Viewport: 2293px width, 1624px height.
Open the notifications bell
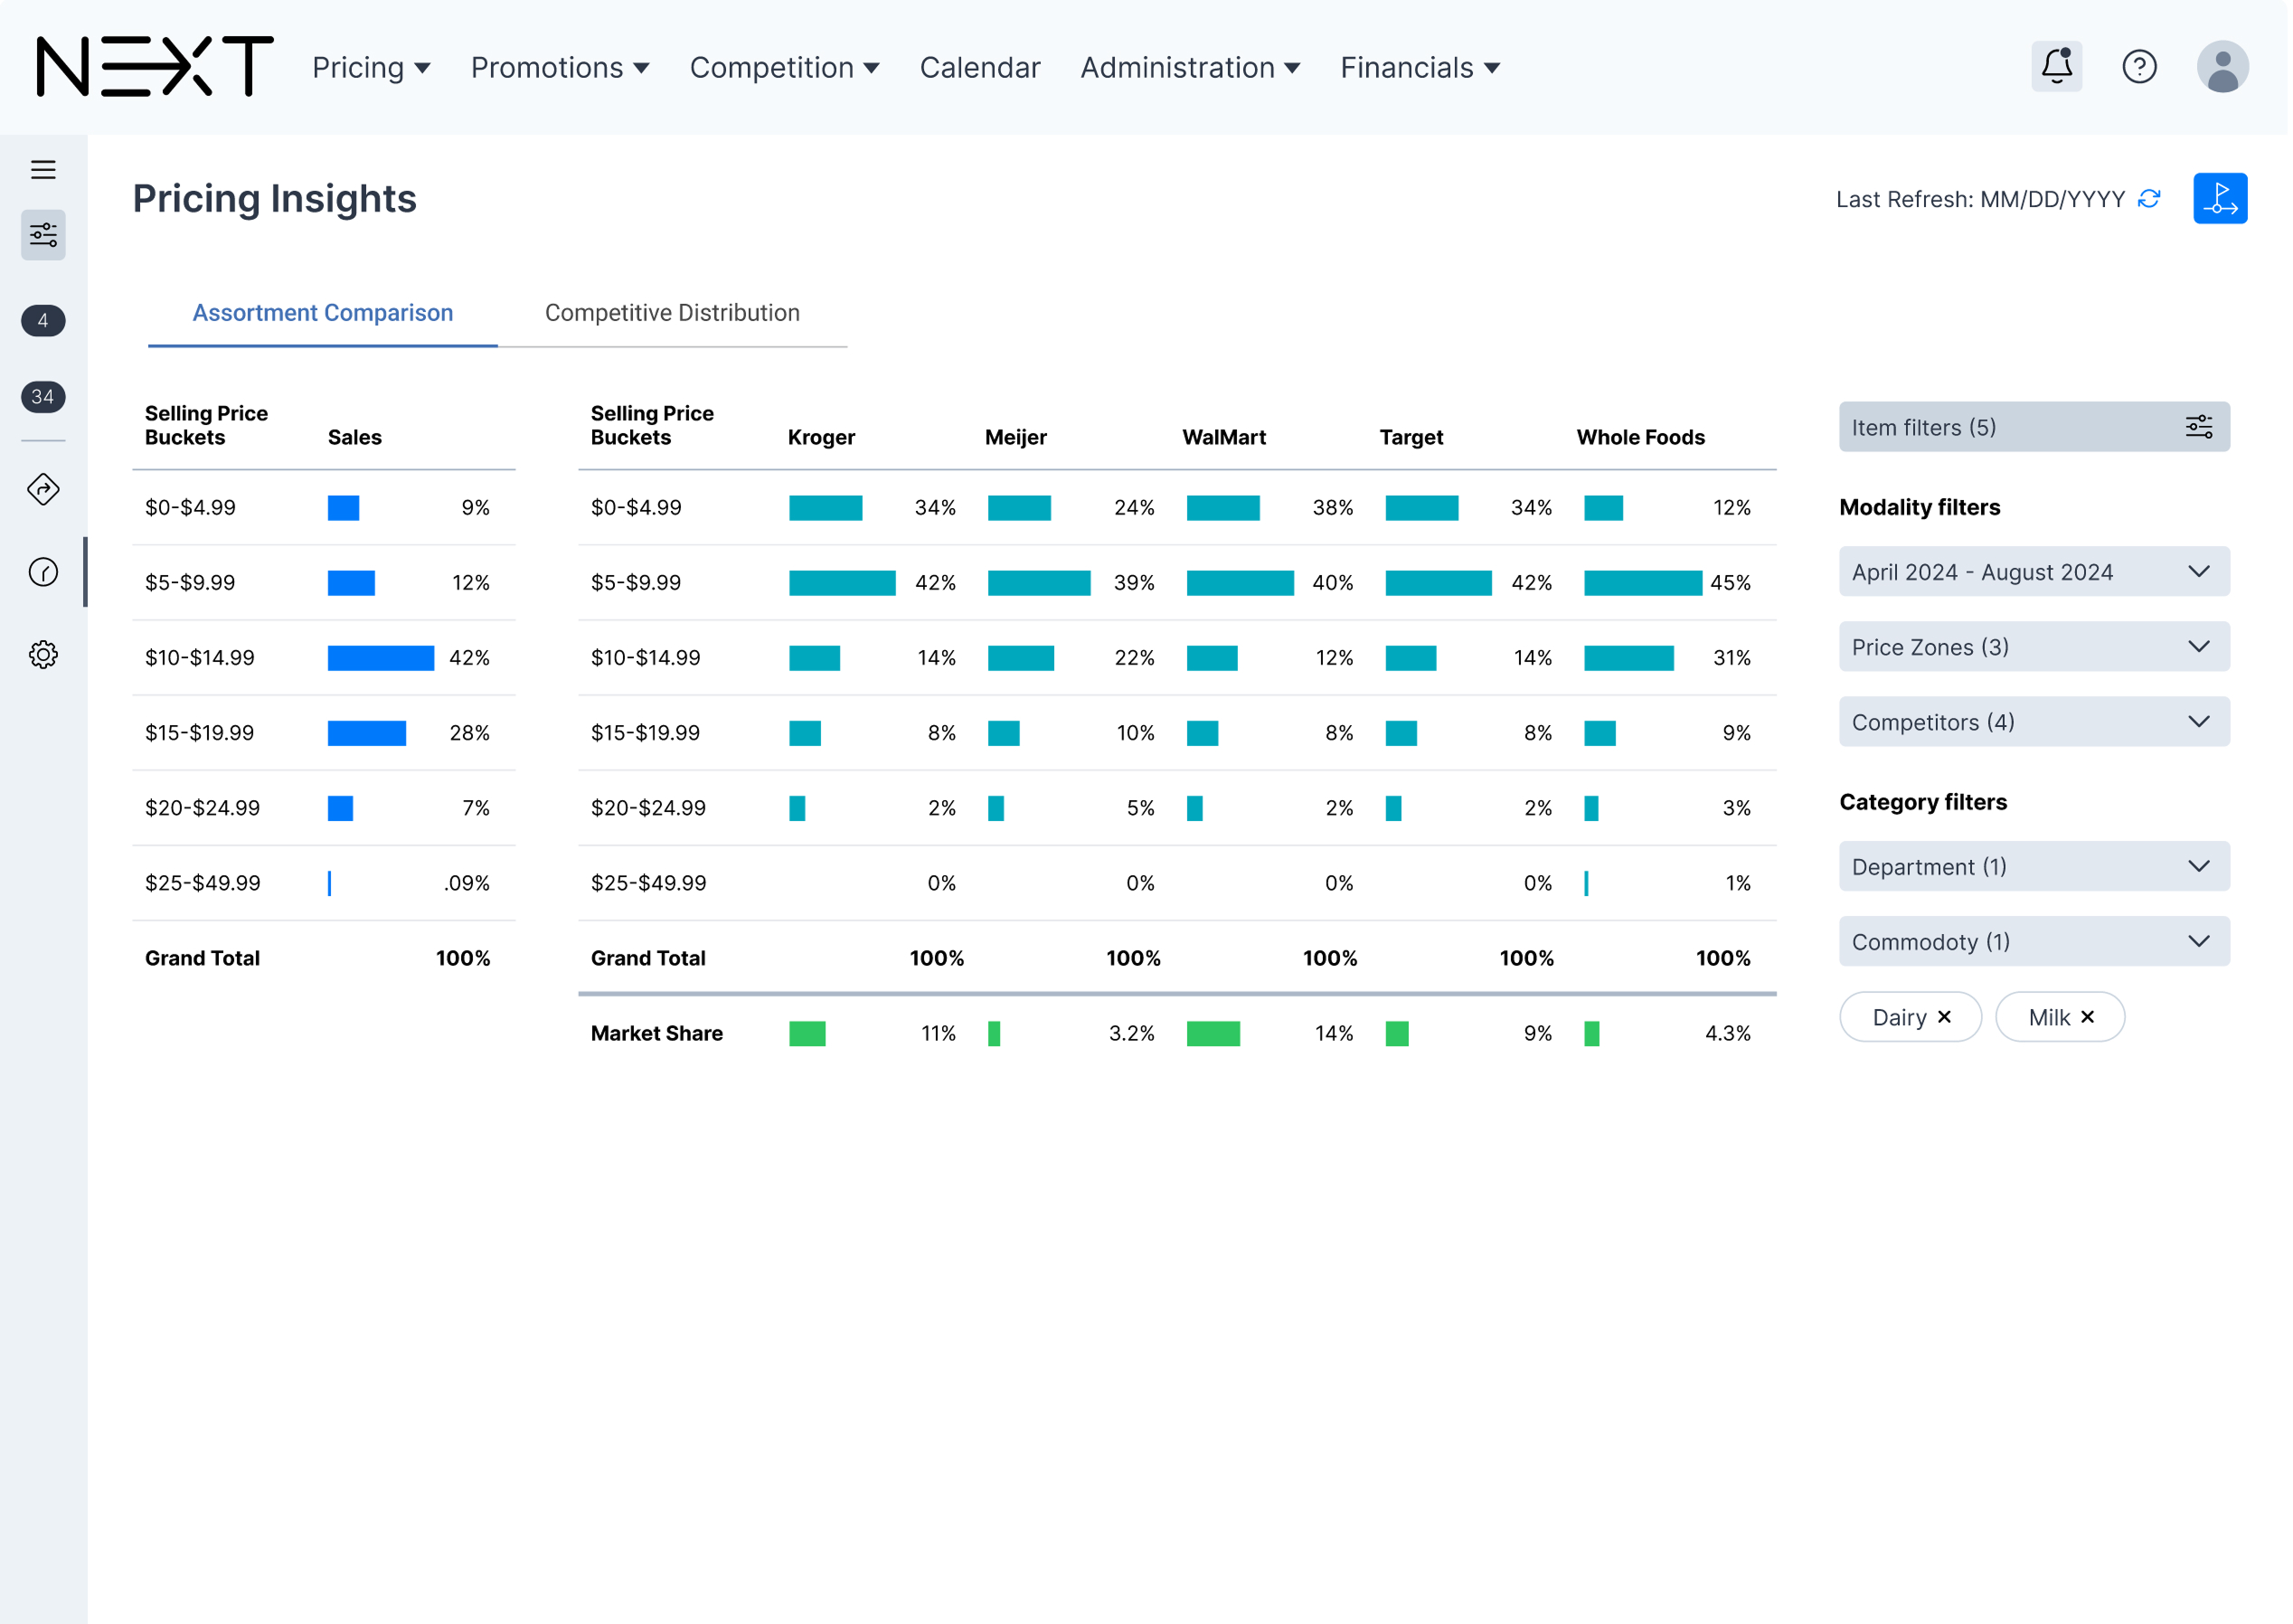point(2056,67)
